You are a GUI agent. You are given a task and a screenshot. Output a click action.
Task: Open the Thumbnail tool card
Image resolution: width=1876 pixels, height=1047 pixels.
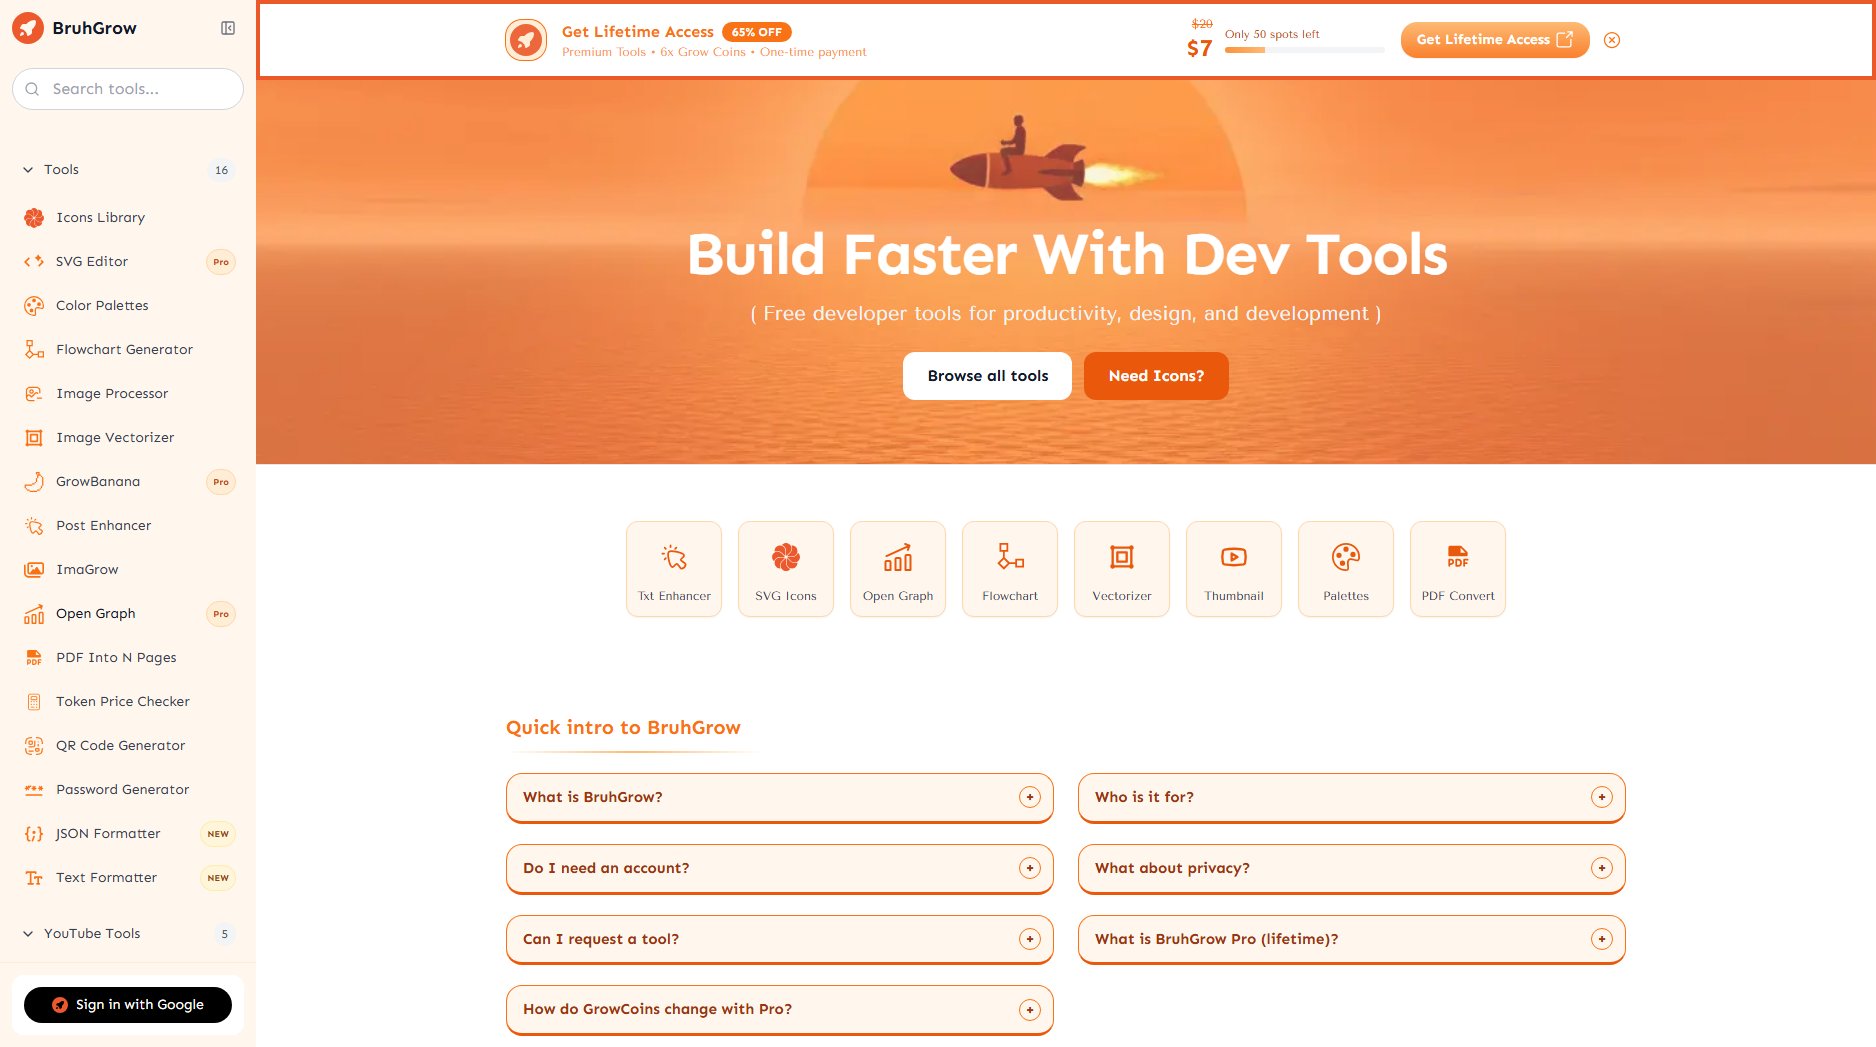tap(1234, 569)
